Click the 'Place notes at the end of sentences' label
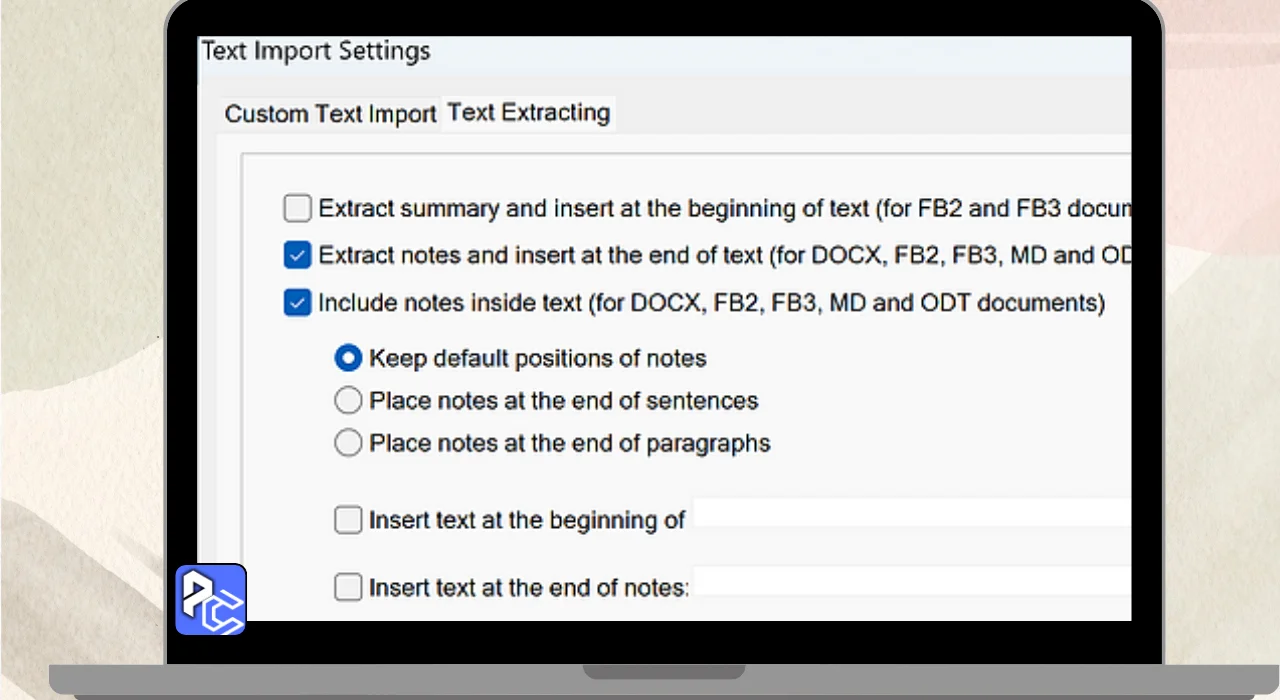The image size is (1280, 700). (563, 401)
